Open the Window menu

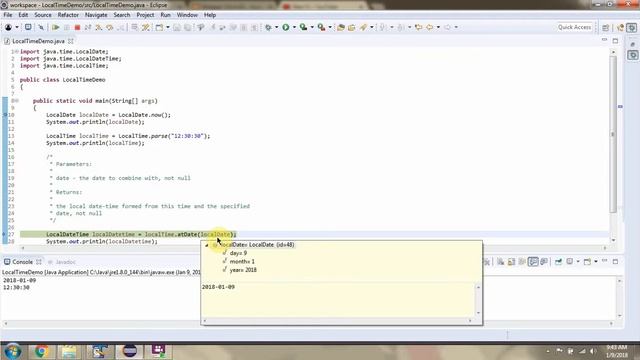pyautogui.click(x=187, y=15)
